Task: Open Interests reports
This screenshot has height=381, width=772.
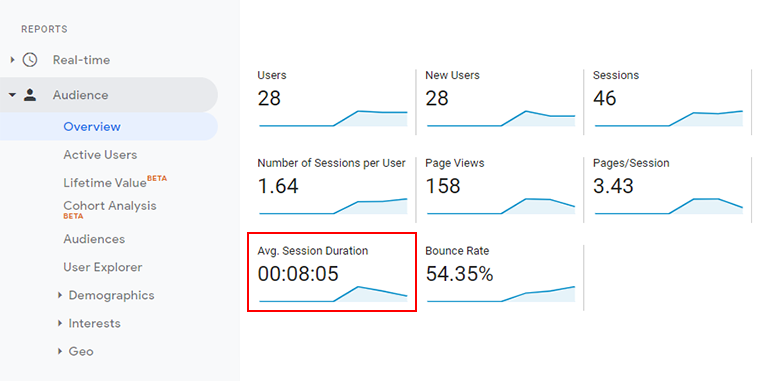Action: [x=95, y=323]
